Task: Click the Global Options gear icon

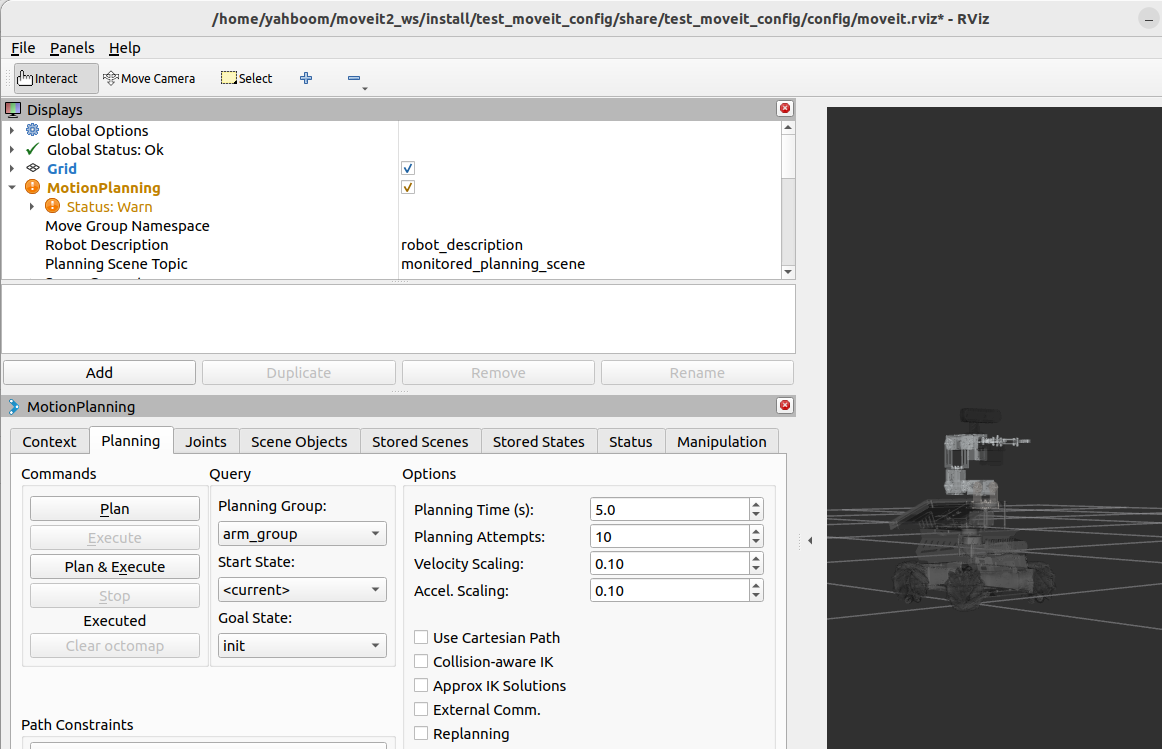Action: pos(33,130)
